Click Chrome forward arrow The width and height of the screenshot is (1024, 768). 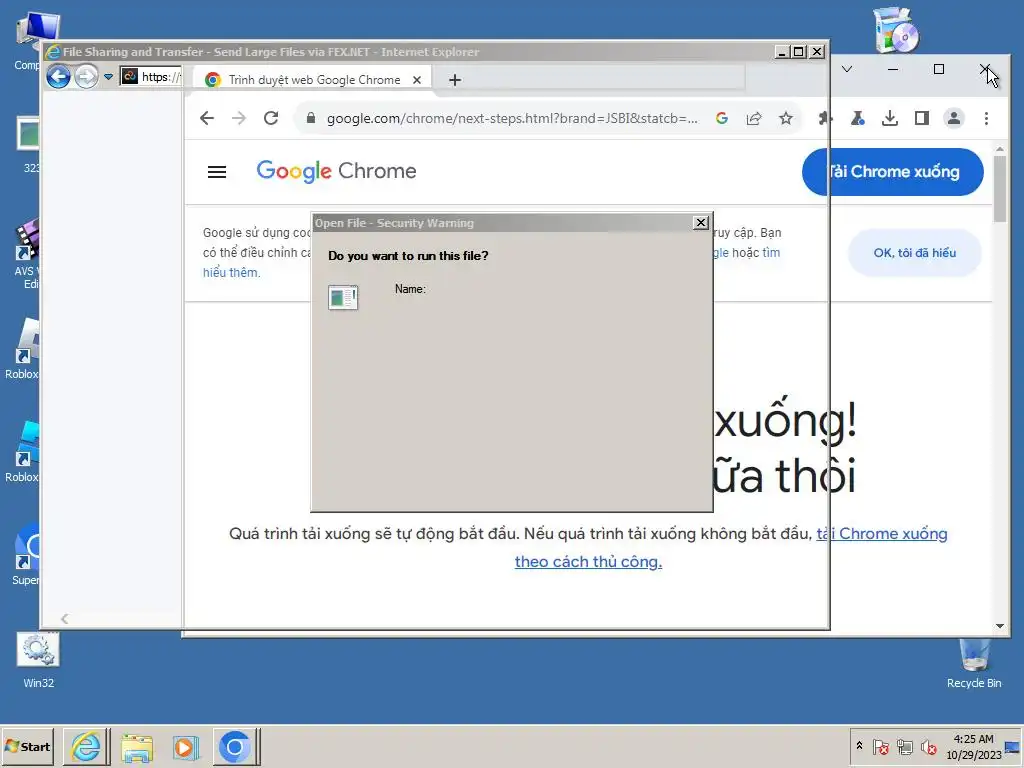click(239, 118)
